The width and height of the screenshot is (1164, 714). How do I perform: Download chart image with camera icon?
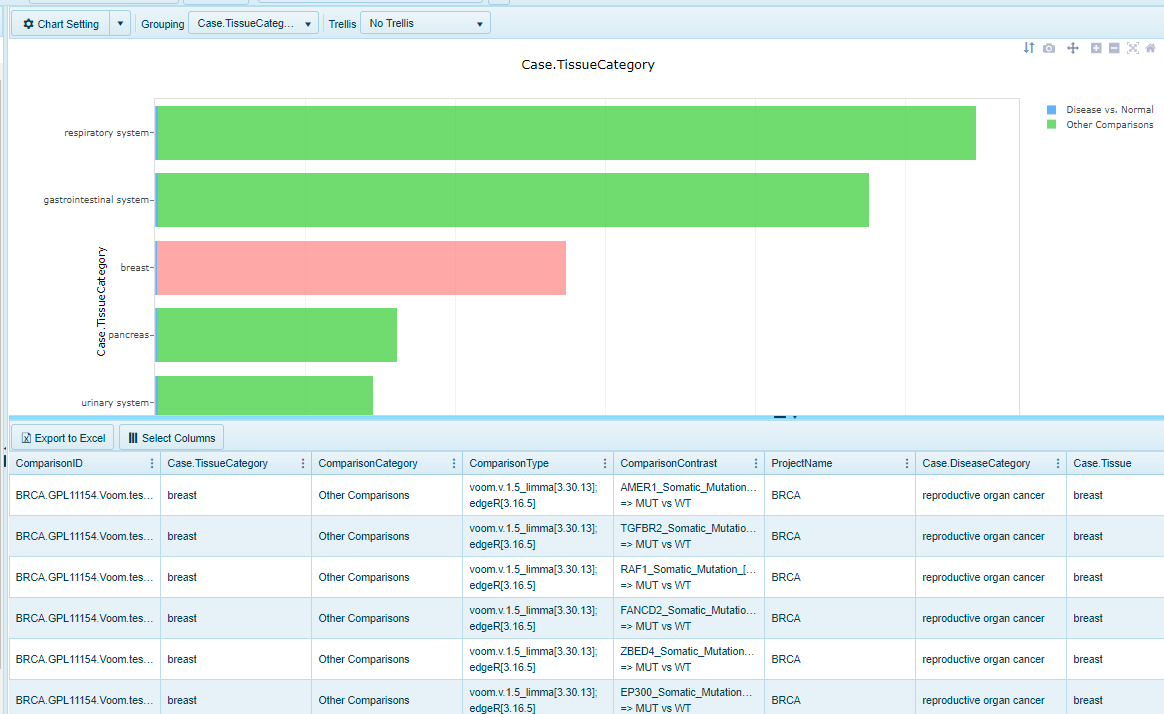coord(1048,48)
